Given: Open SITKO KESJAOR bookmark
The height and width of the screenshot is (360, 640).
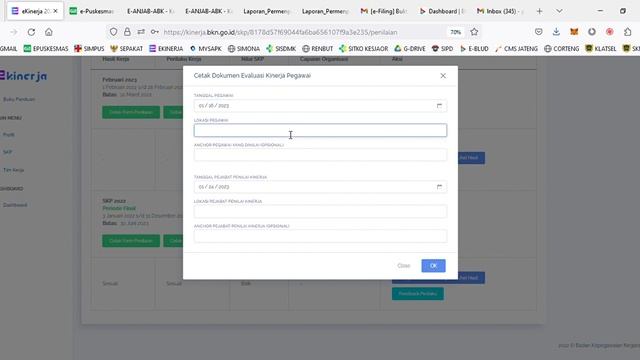Looking at the screenshot, I should click(364, 49).
